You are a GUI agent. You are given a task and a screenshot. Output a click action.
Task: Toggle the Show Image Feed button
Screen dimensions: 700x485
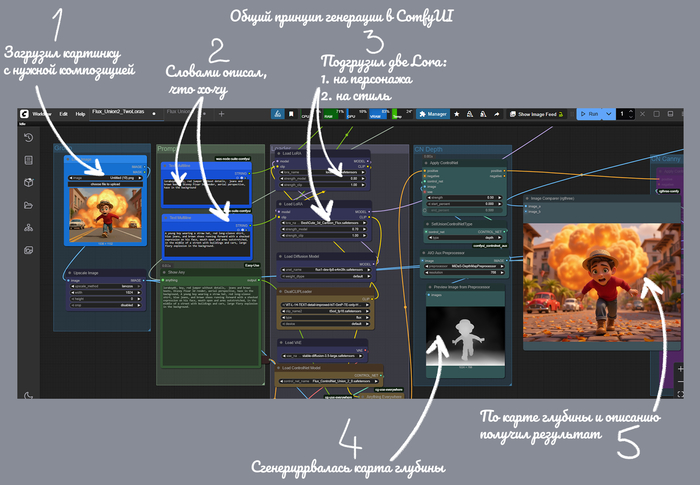click(x=538, y=114)
